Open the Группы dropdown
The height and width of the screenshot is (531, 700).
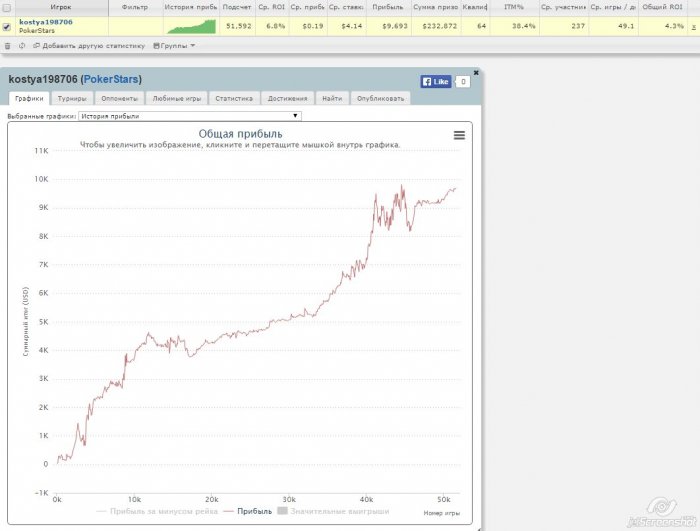point(174,46)
